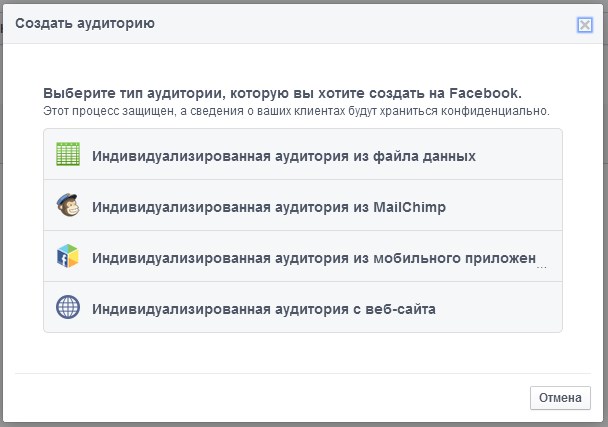The image size is (608, 427).
Task: Click the words файла данных in first option
Action: coord(424,156)
